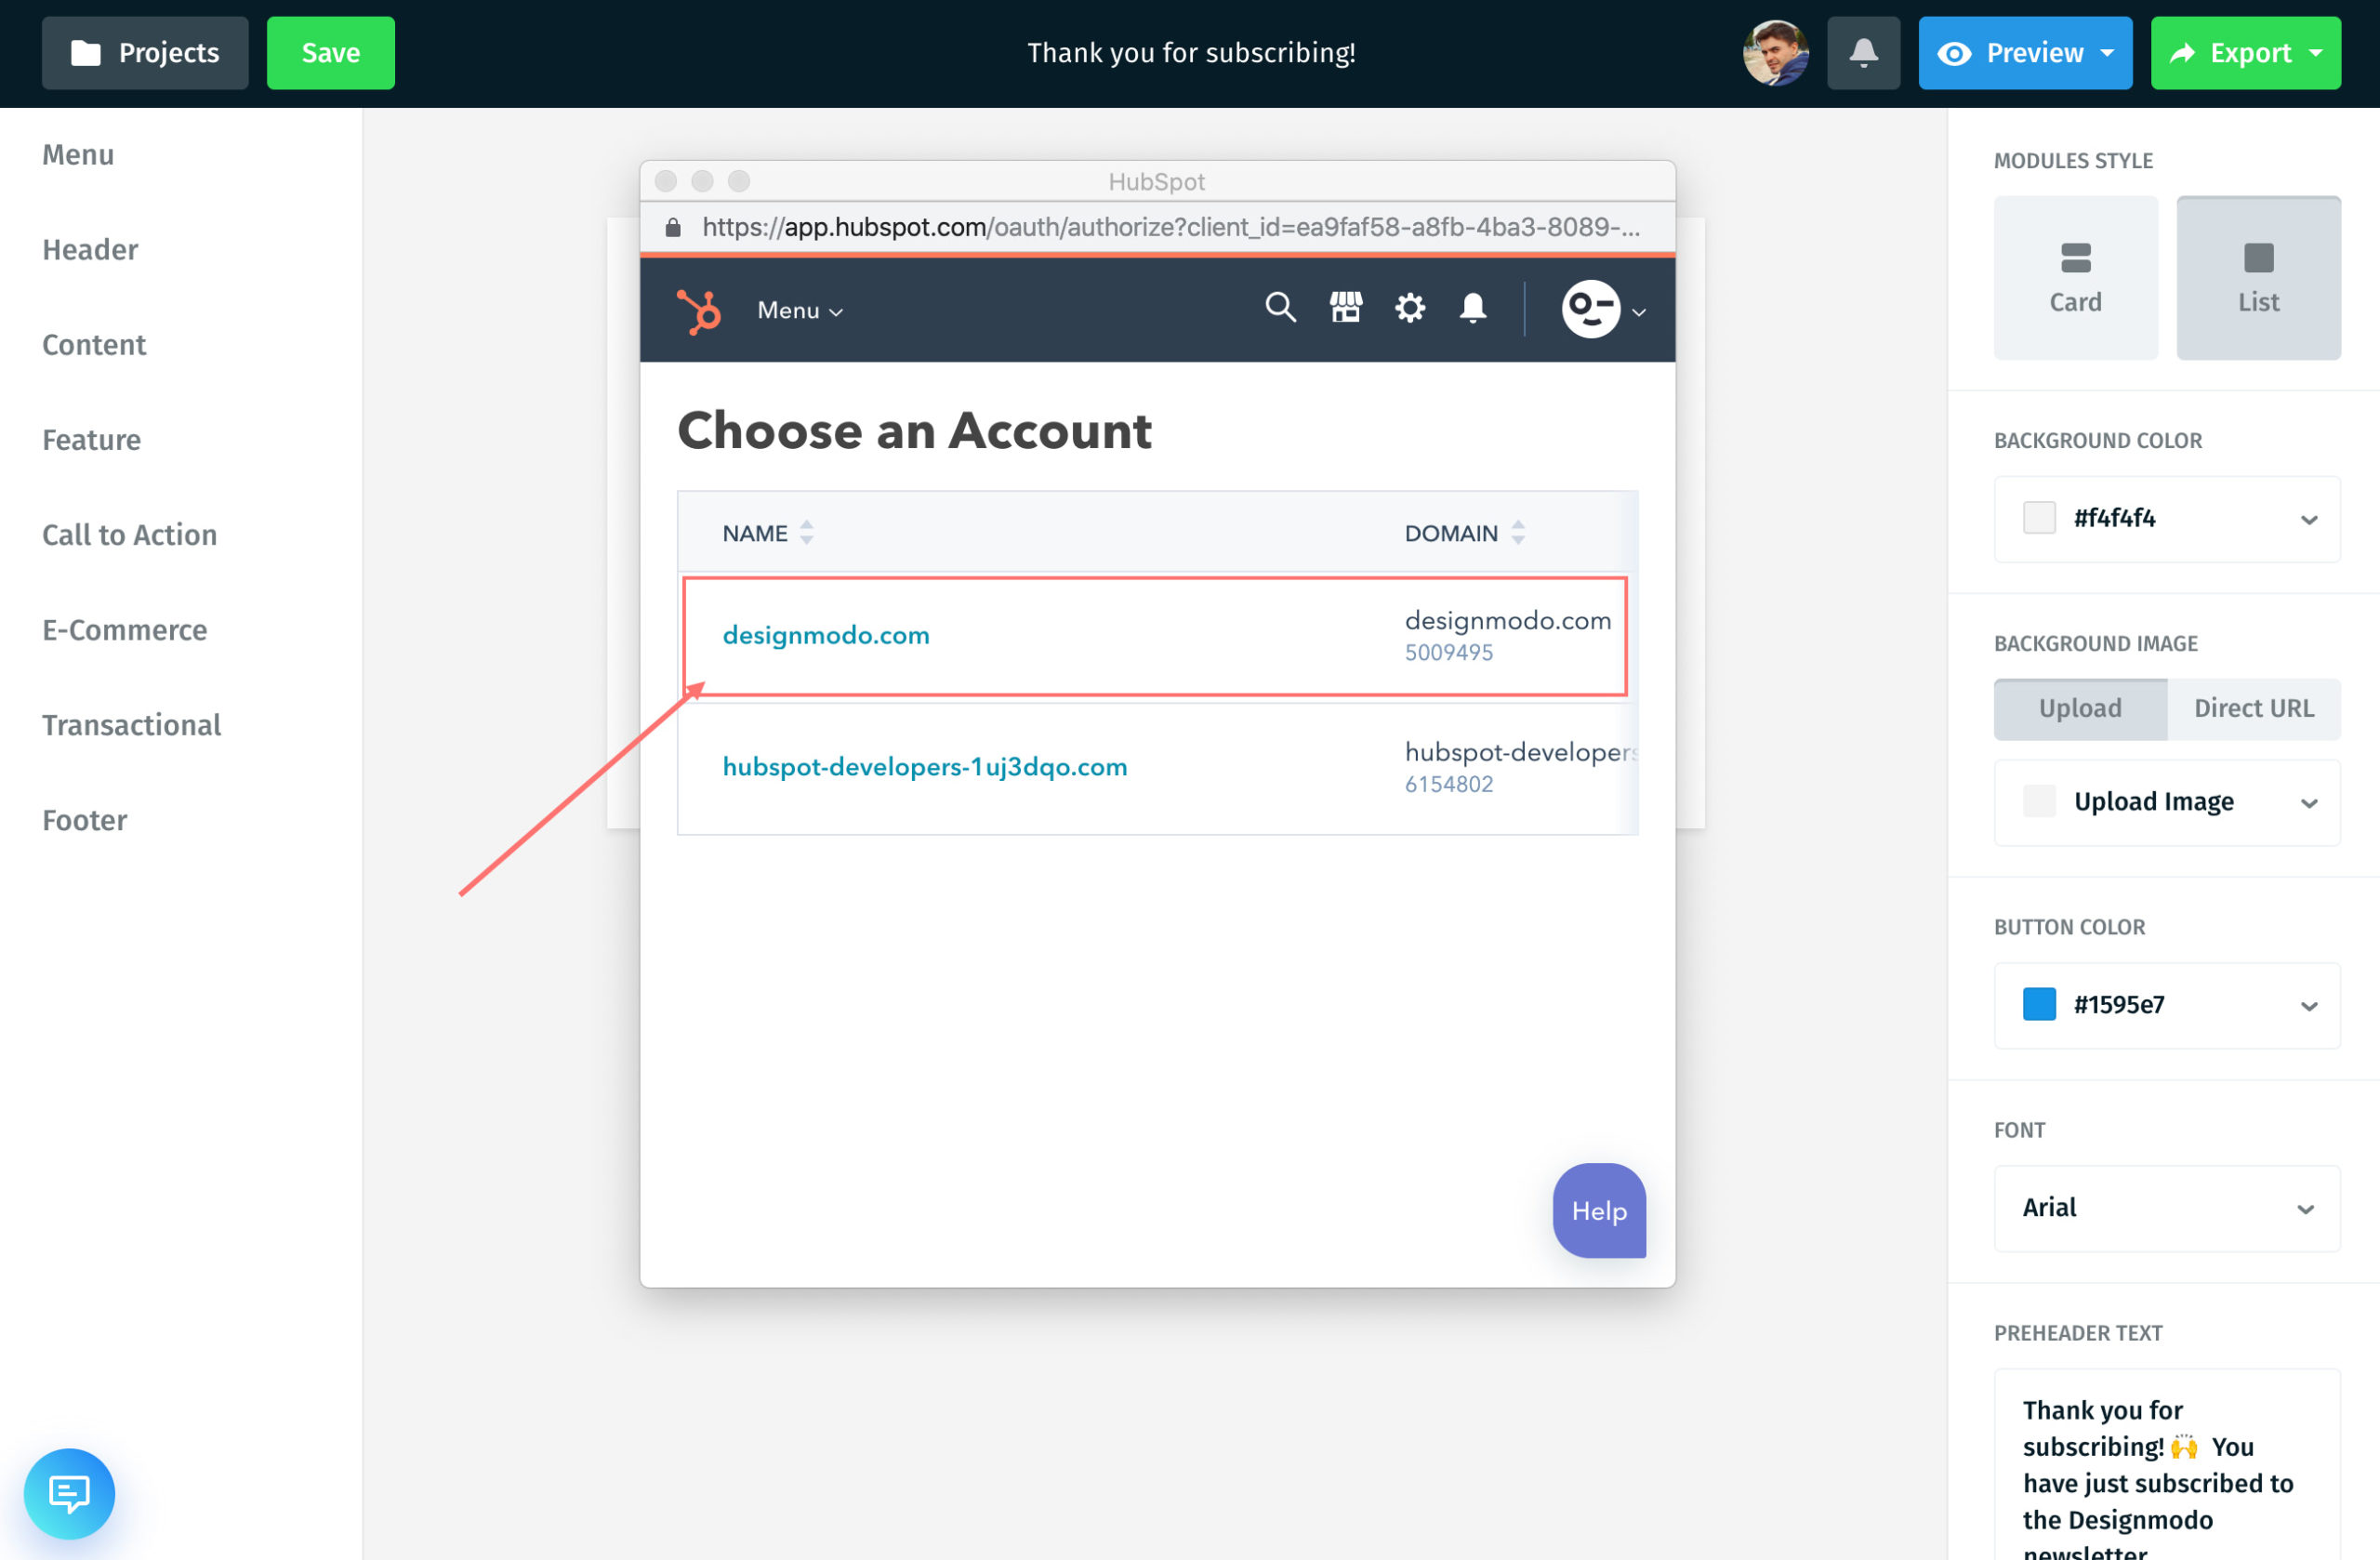Switch background image to Upload
The width and height of the screenshot is (2380, 1560).
pyautogui.click(x=2080, y=708)
